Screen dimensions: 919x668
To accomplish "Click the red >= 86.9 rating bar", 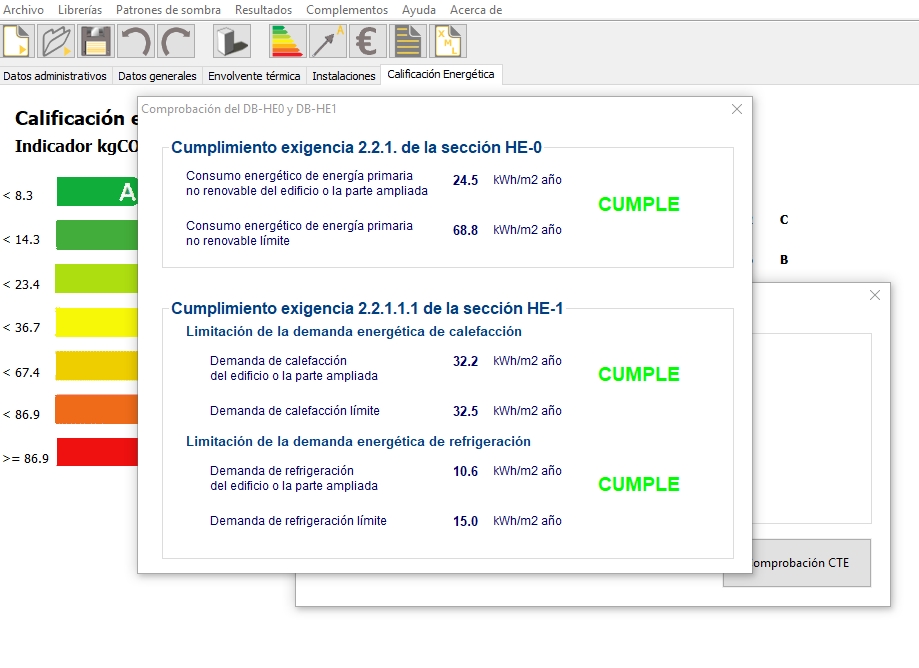I will 97,451.
